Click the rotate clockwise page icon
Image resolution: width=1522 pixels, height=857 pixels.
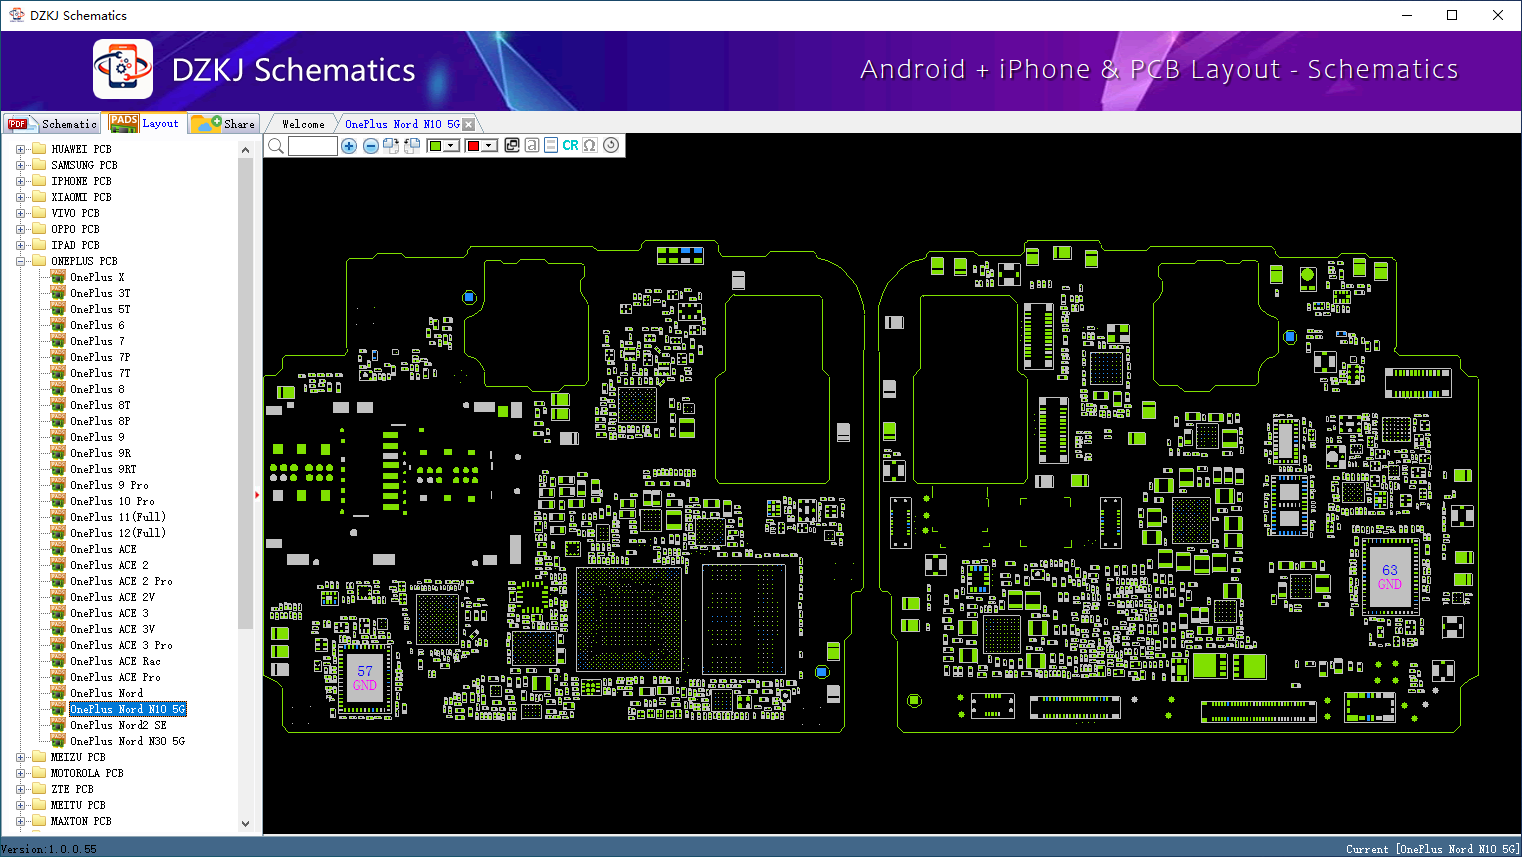point(391,146)
